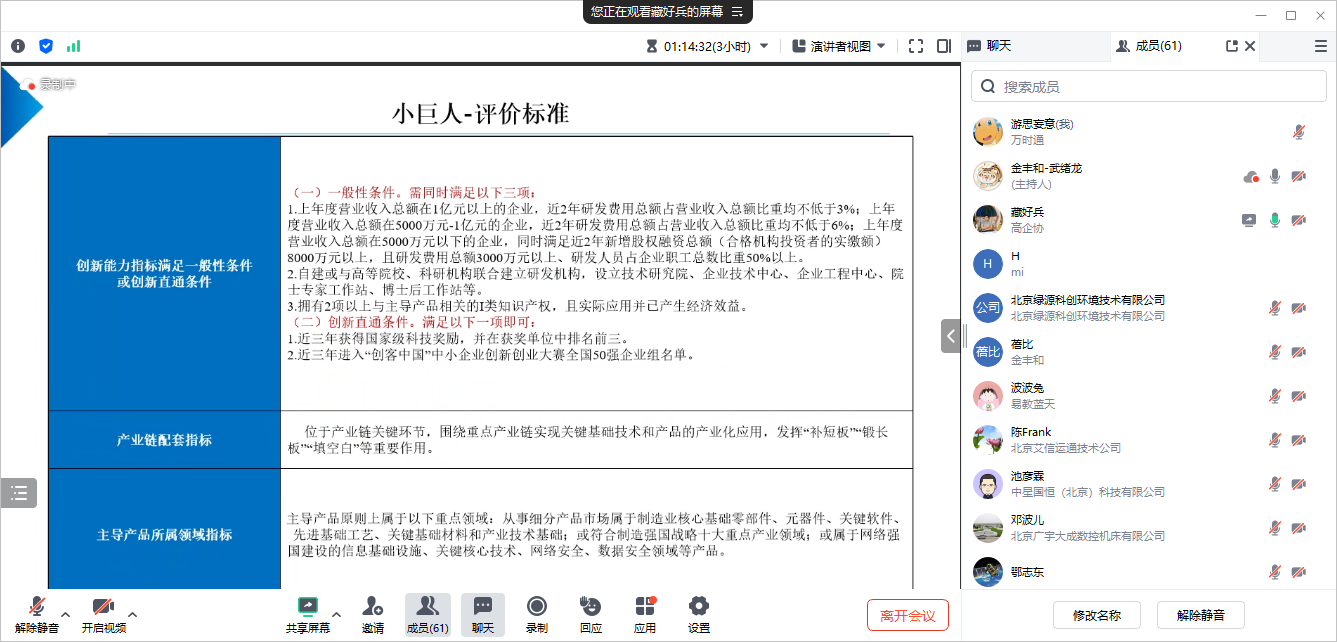Click avatar of 藏好兵
This screenshot has height=642, width=1337.
coord(988,220)
